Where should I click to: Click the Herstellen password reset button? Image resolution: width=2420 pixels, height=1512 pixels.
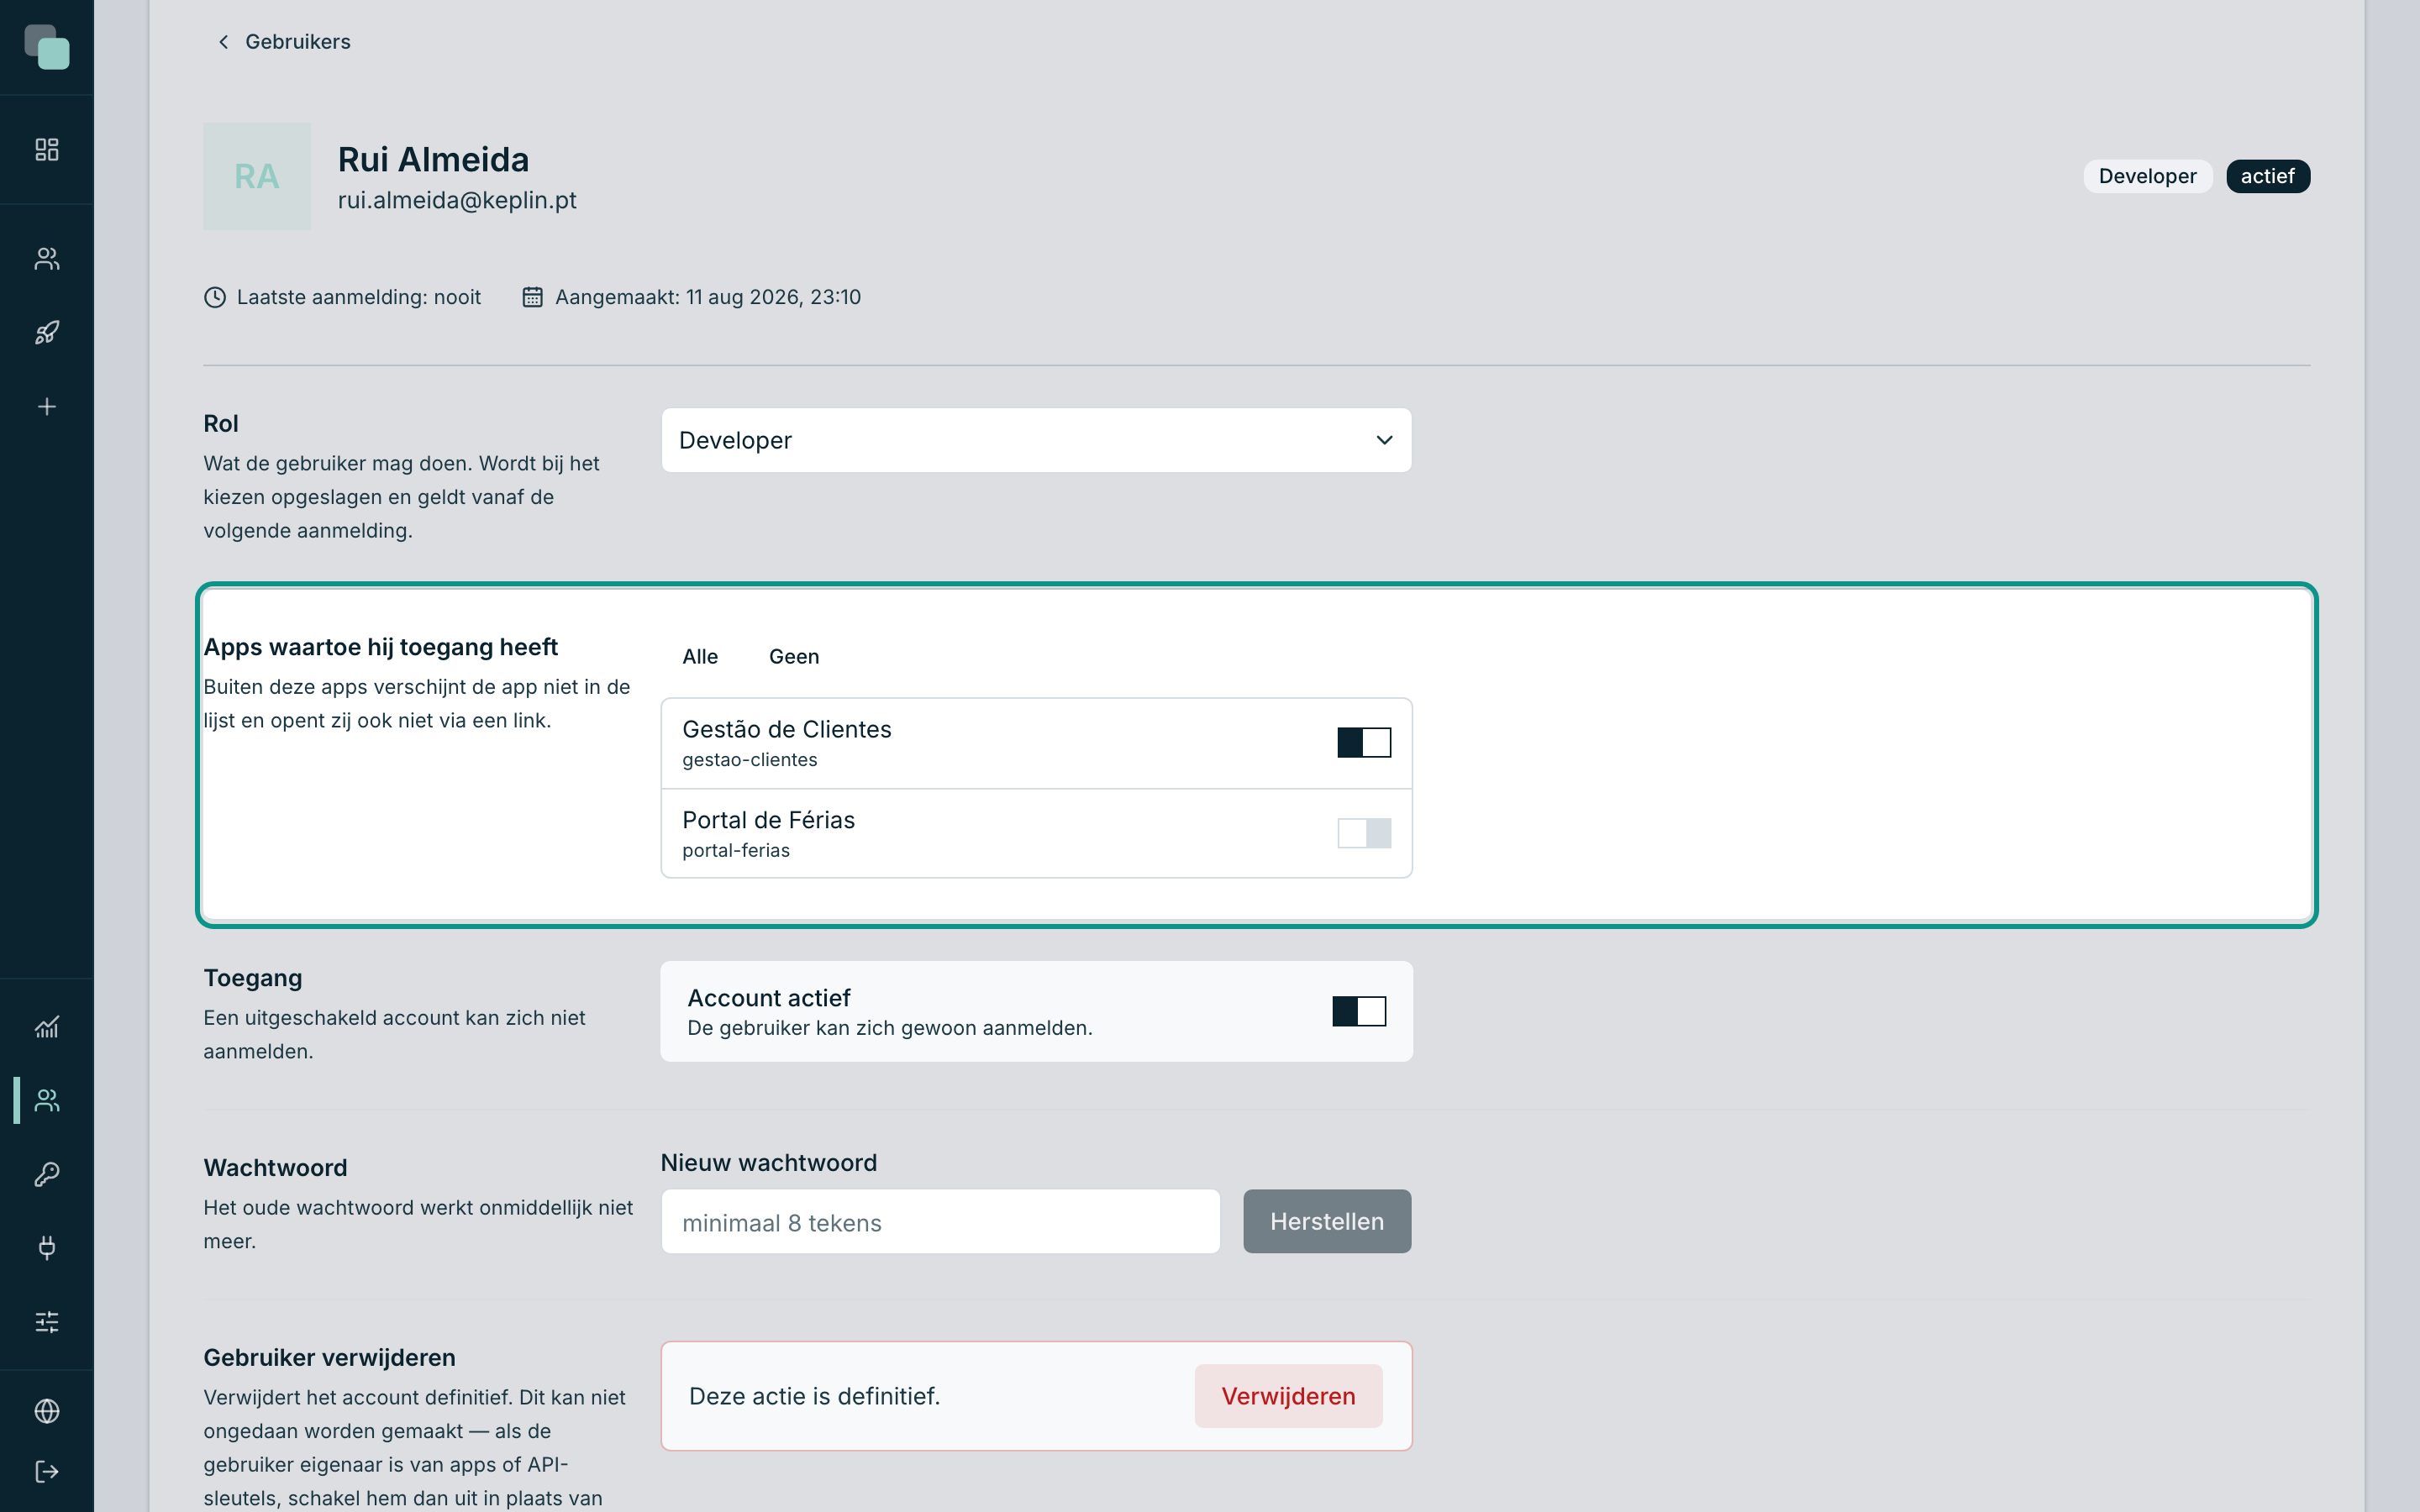(x=1327, y=1221)
